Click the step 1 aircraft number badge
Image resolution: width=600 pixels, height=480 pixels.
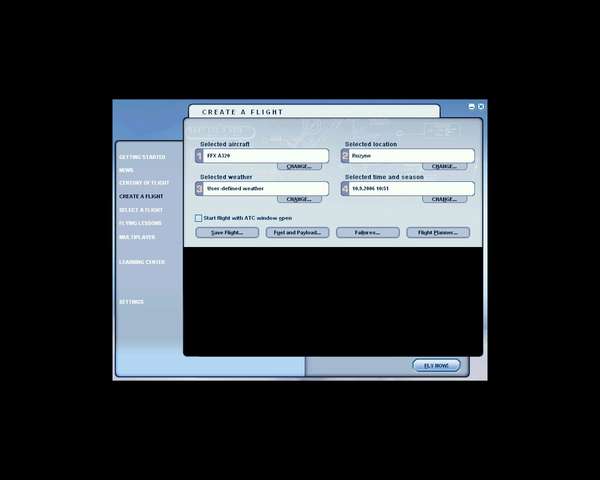pyautogui.click(x=199, y=156)
